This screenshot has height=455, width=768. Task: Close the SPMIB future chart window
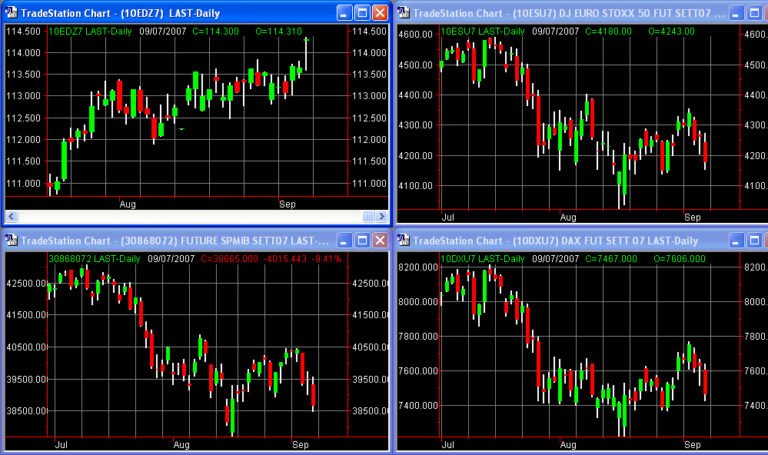click(x=380, y=240)
